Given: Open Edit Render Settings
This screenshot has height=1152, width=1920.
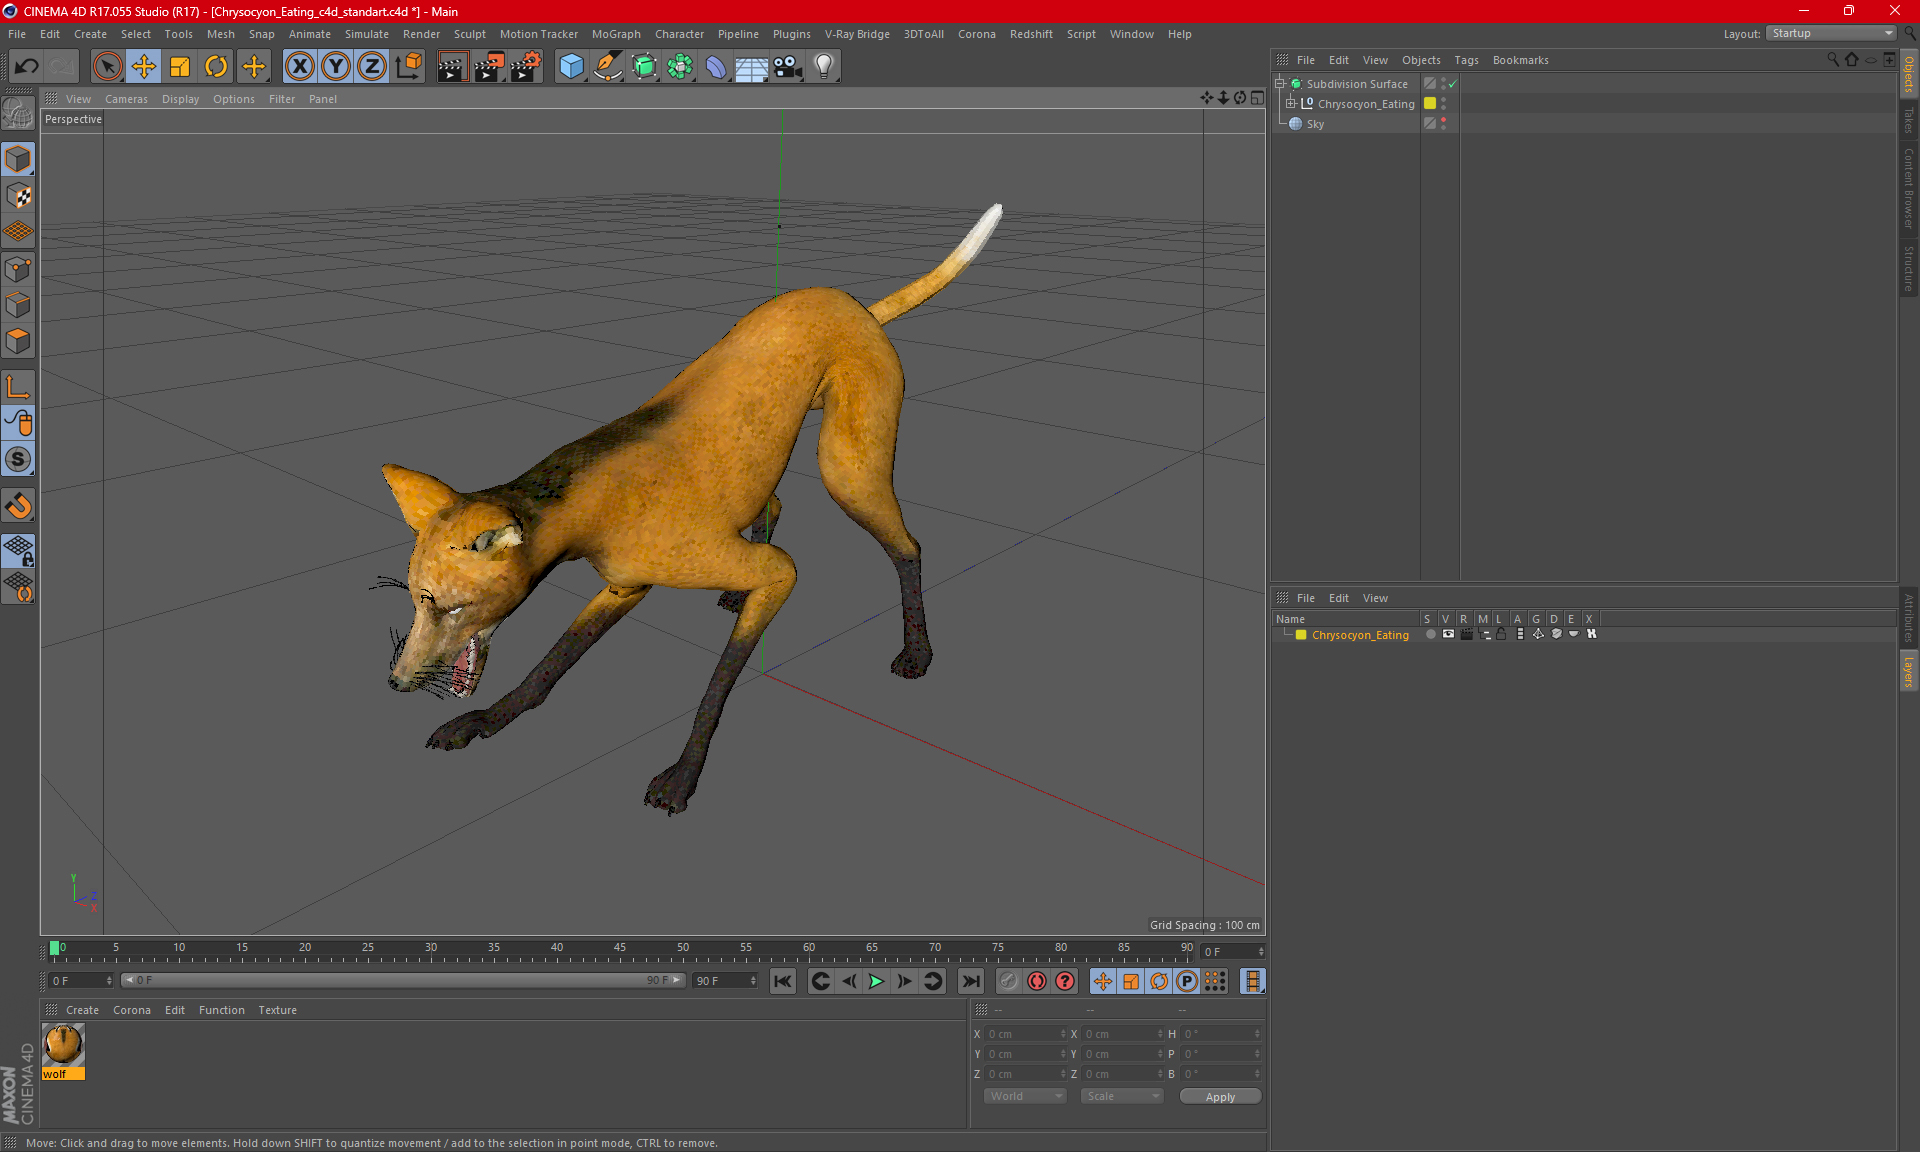Looking at the screenshot, I should point(526,66).
